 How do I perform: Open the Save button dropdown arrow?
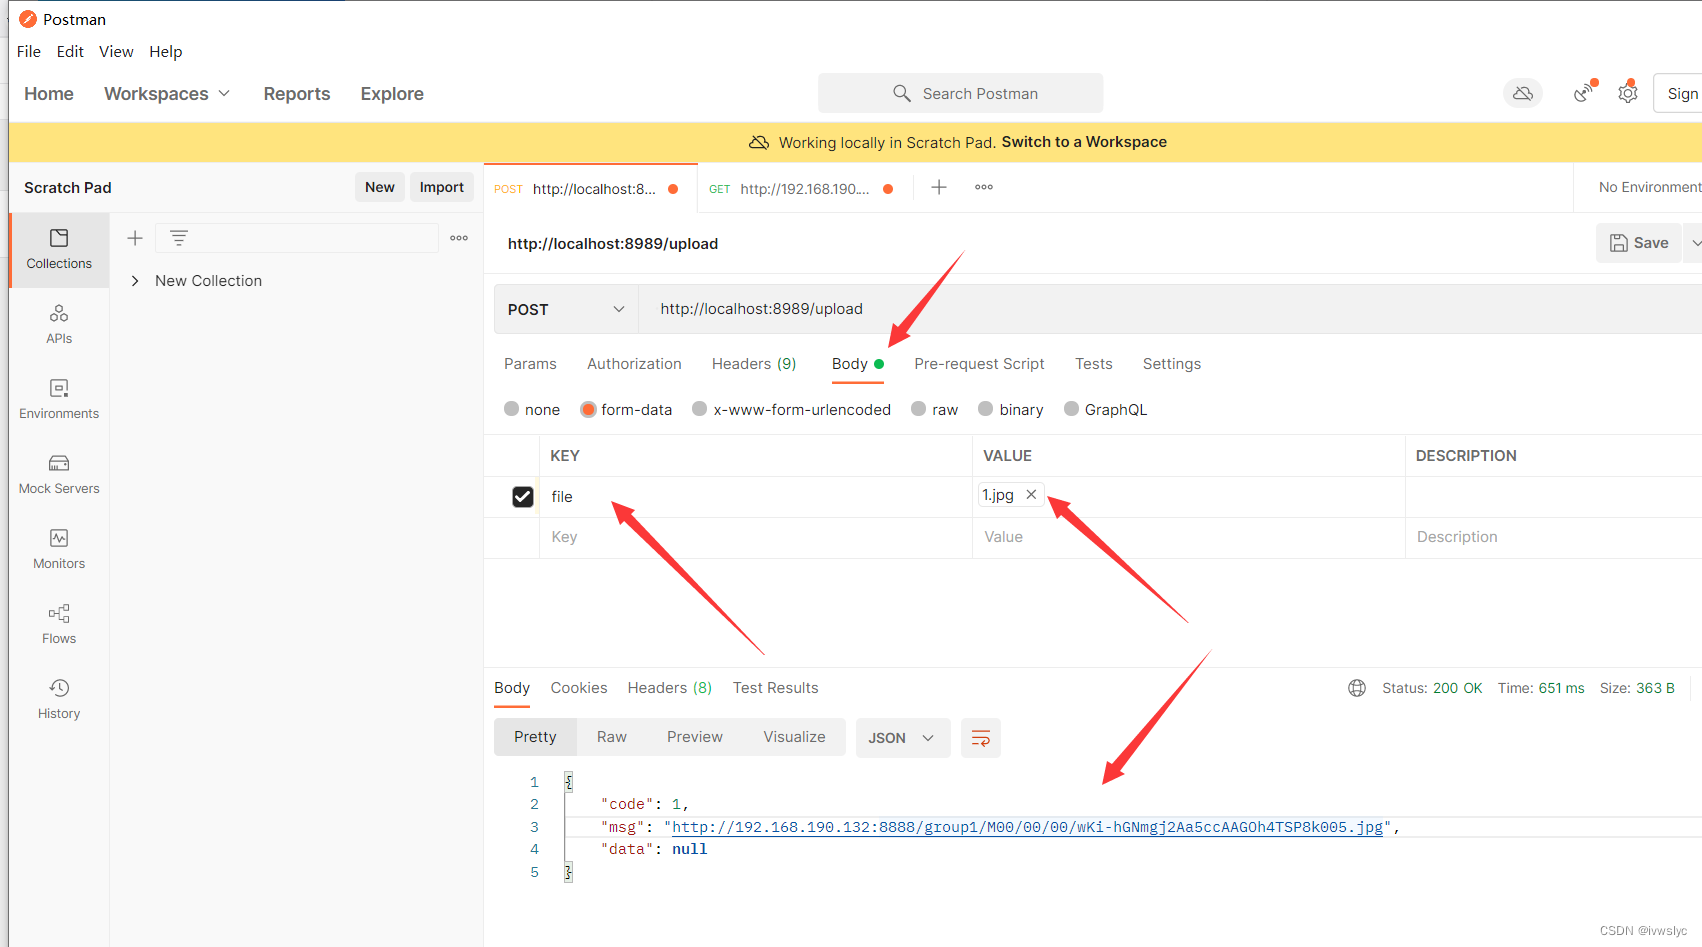point(1695,243)
